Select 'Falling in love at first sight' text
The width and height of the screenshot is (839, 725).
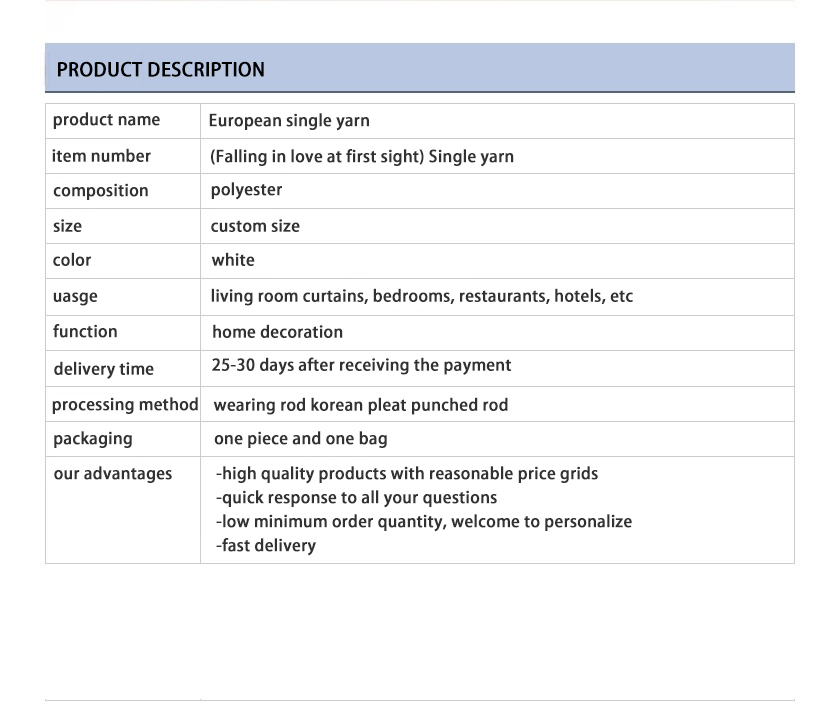point(317,156)
